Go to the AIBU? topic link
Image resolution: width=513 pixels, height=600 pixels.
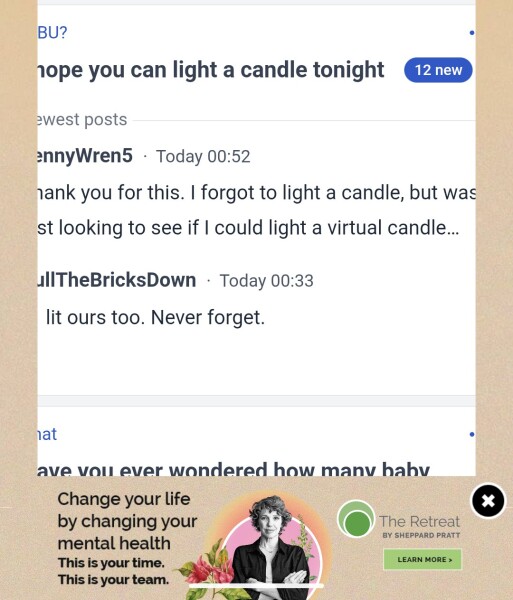click(x=52, y=33)
